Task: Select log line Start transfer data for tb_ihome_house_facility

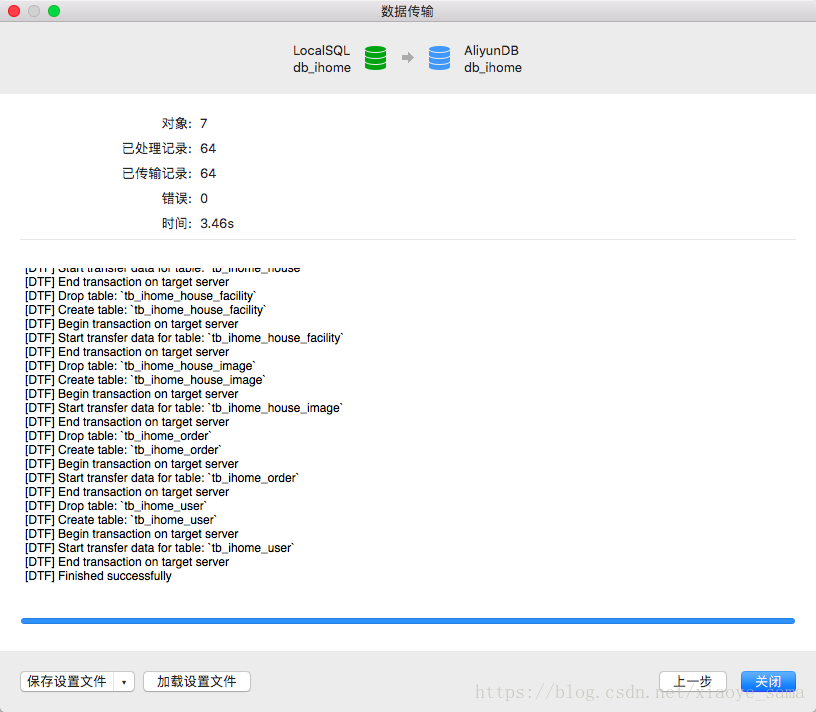Action: point(184,338)
